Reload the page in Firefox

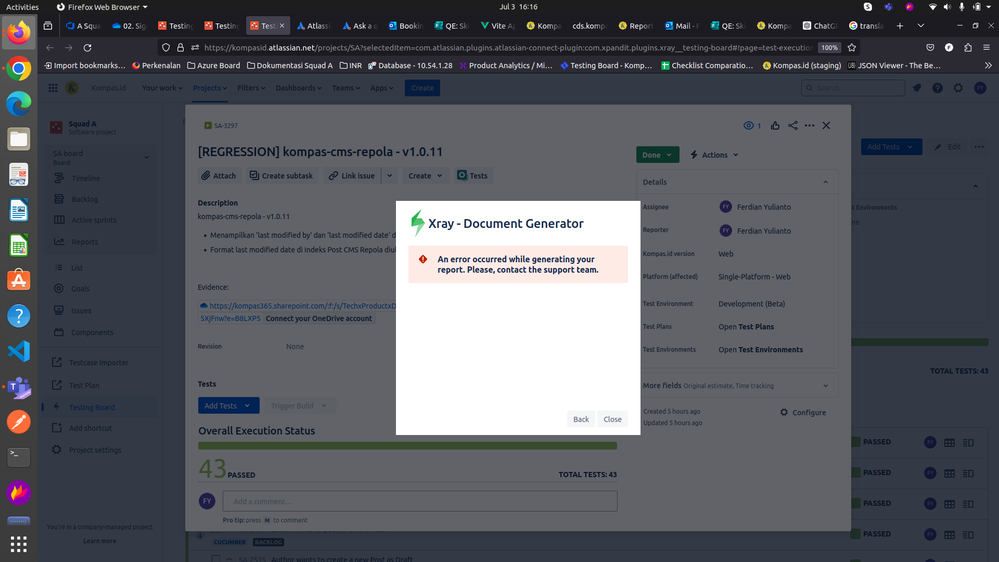(87, 48)
